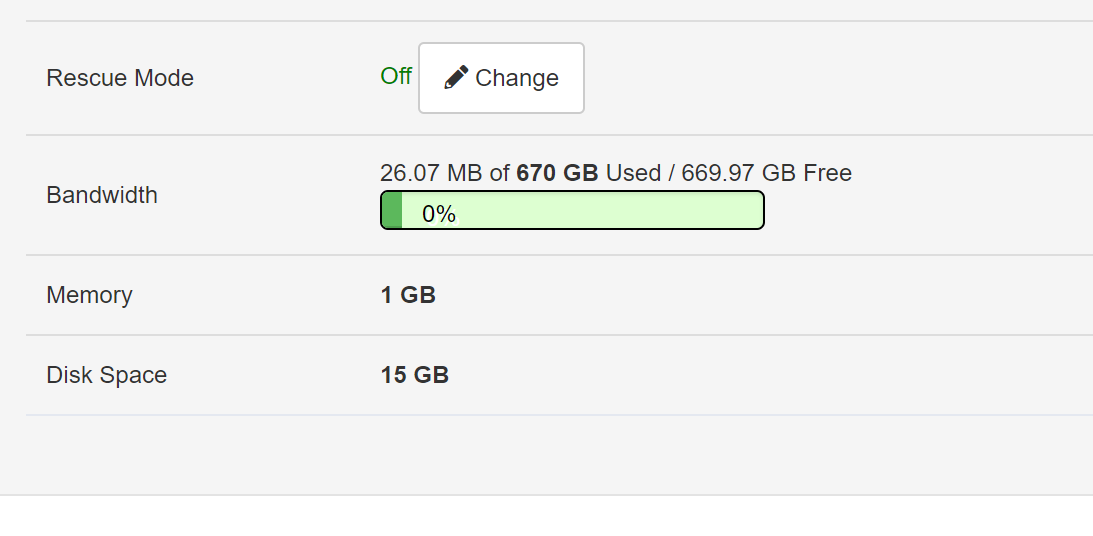Viewport: 1093px width, 536px height.
Task: Select the Memory row label
Action: [x=89, y=295]
